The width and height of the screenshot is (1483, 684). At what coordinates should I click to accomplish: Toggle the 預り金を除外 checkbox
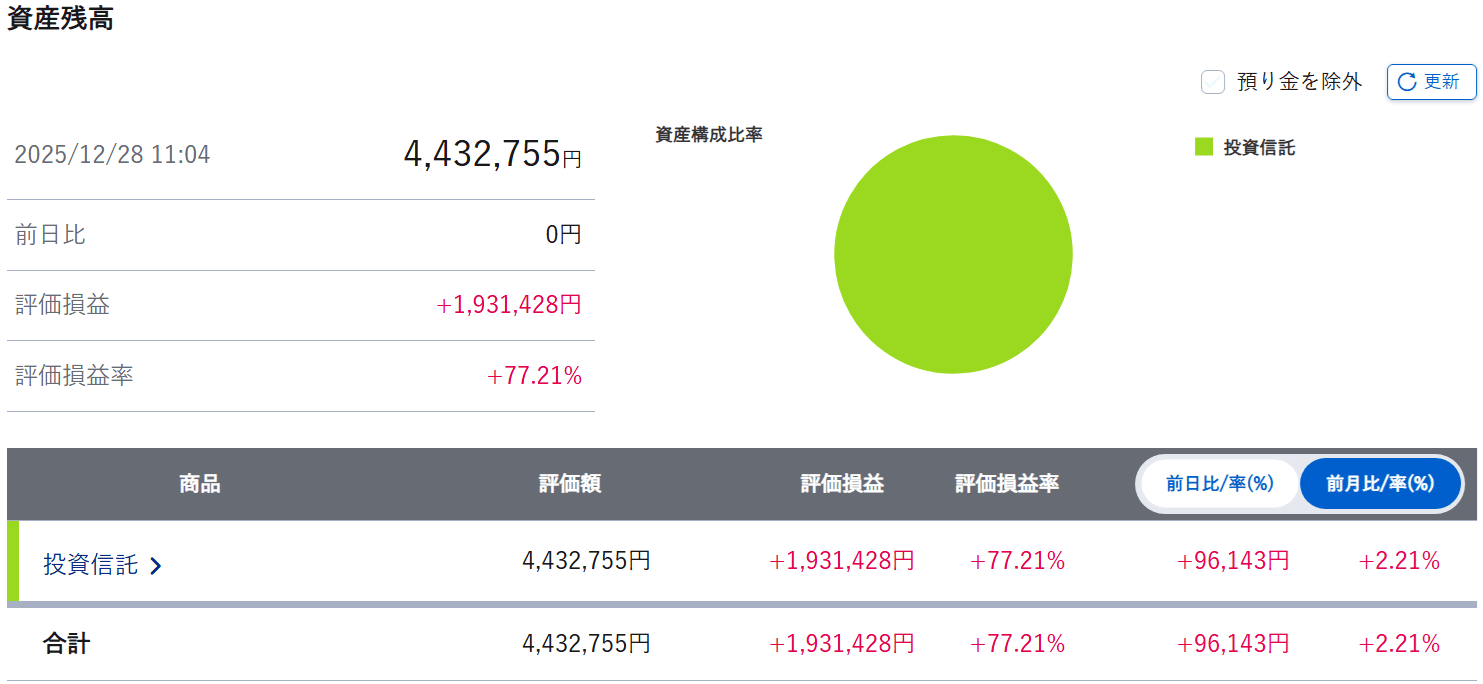point(1213,82)
